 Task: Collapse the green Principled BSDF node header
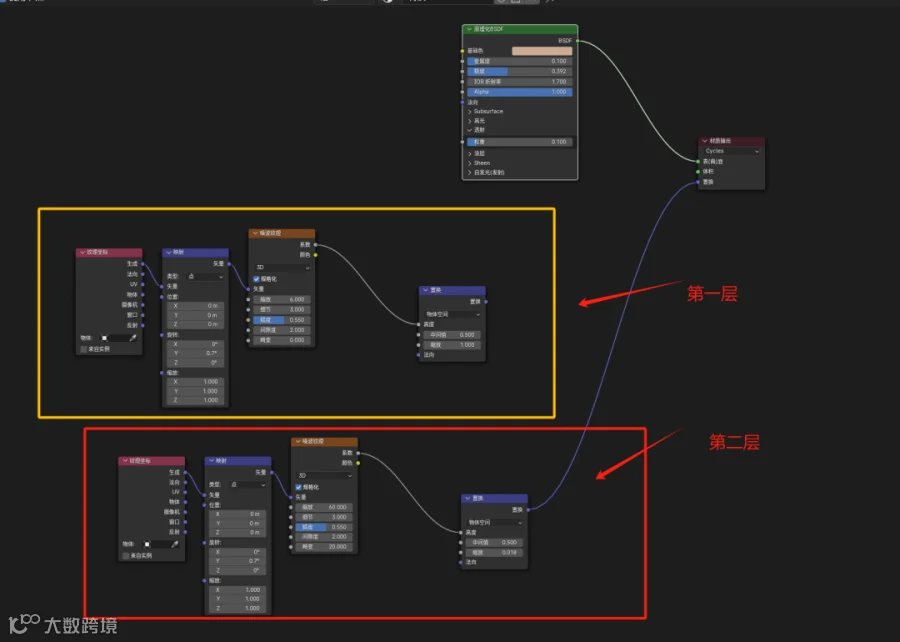[x=469, y=29]
